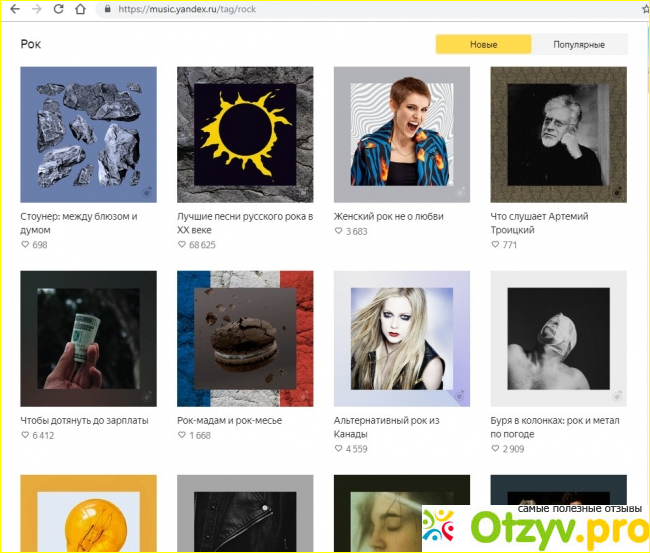Viewport: 650px width, 553px height.
Task: Click the browser forward arrow
Action: pyautogui.click(x=36, y=9)
